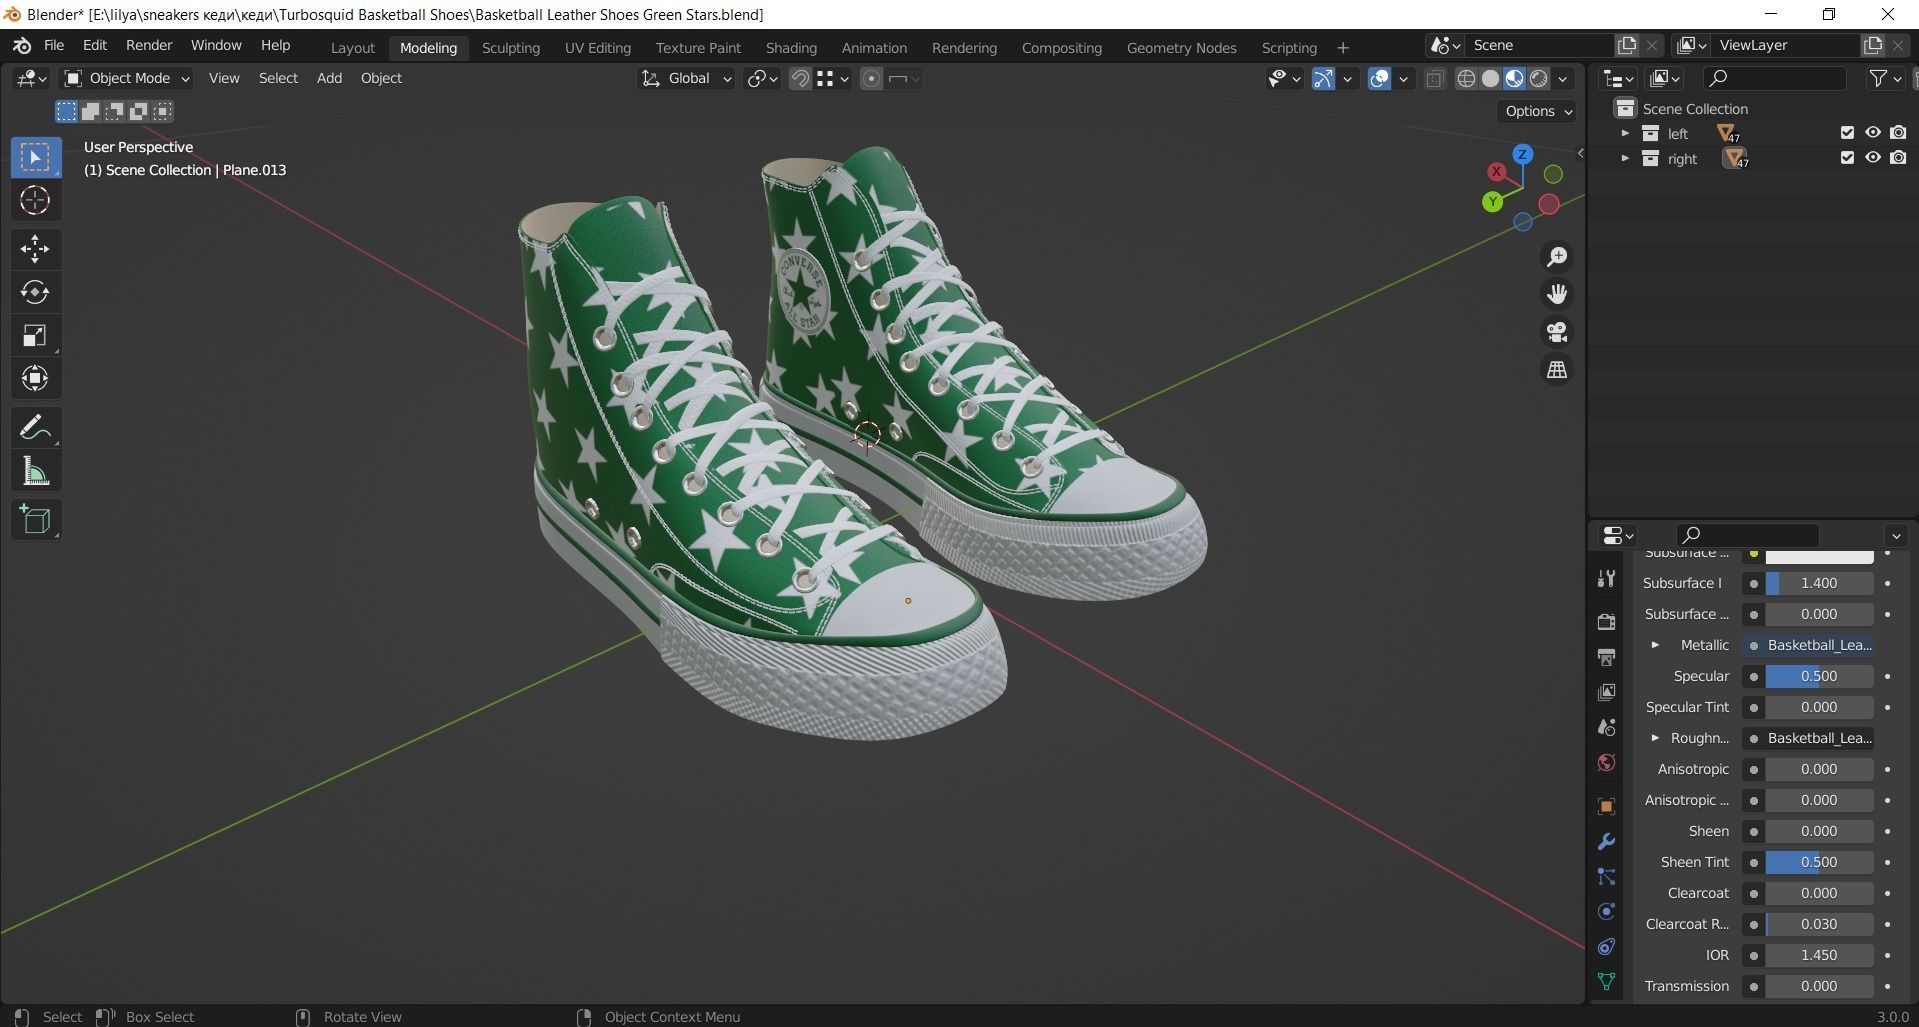The height and width of the screenshot is (1027, 1919).
Task: Open the viewport Options dropdown
Action: tap(1537, 111)
